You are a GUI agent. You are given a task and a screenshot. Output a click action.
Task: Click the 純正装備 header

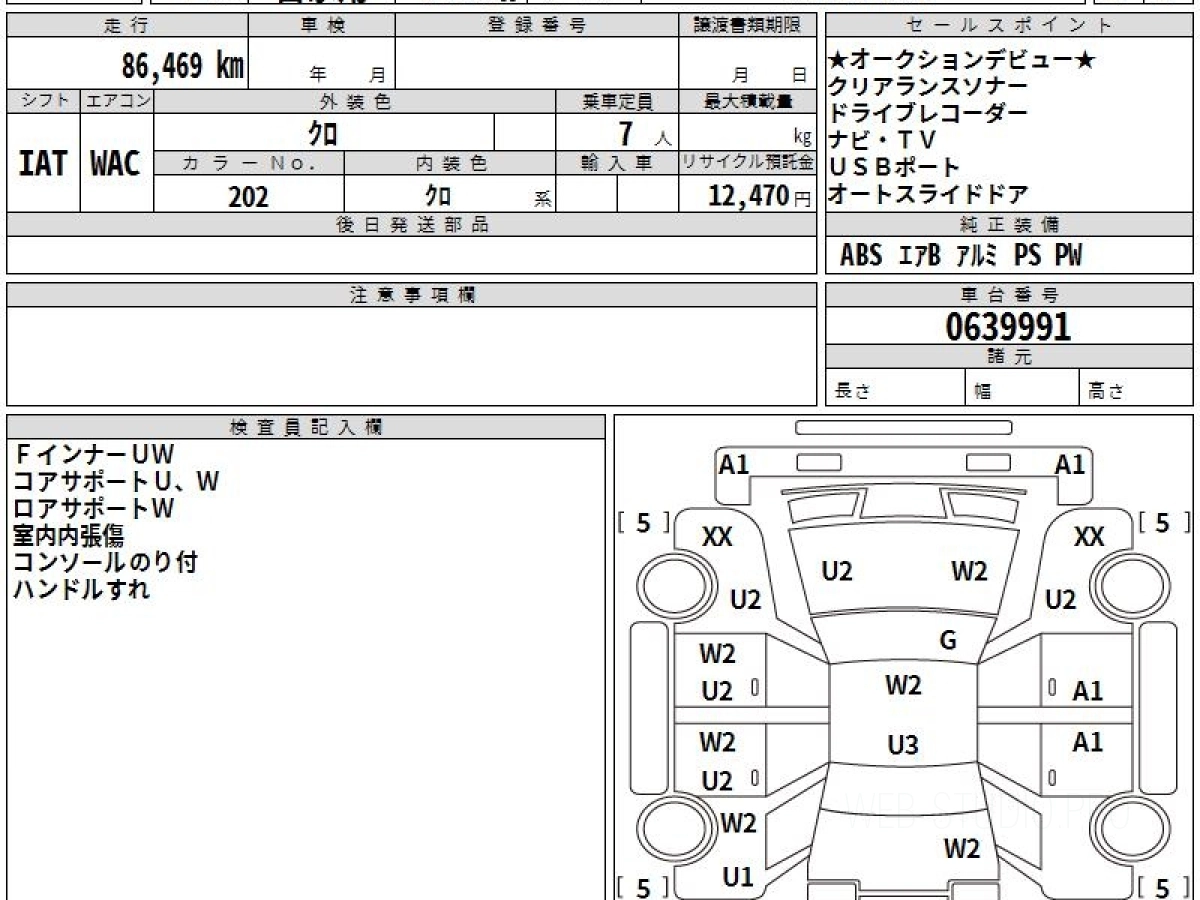pos(1009,225)
